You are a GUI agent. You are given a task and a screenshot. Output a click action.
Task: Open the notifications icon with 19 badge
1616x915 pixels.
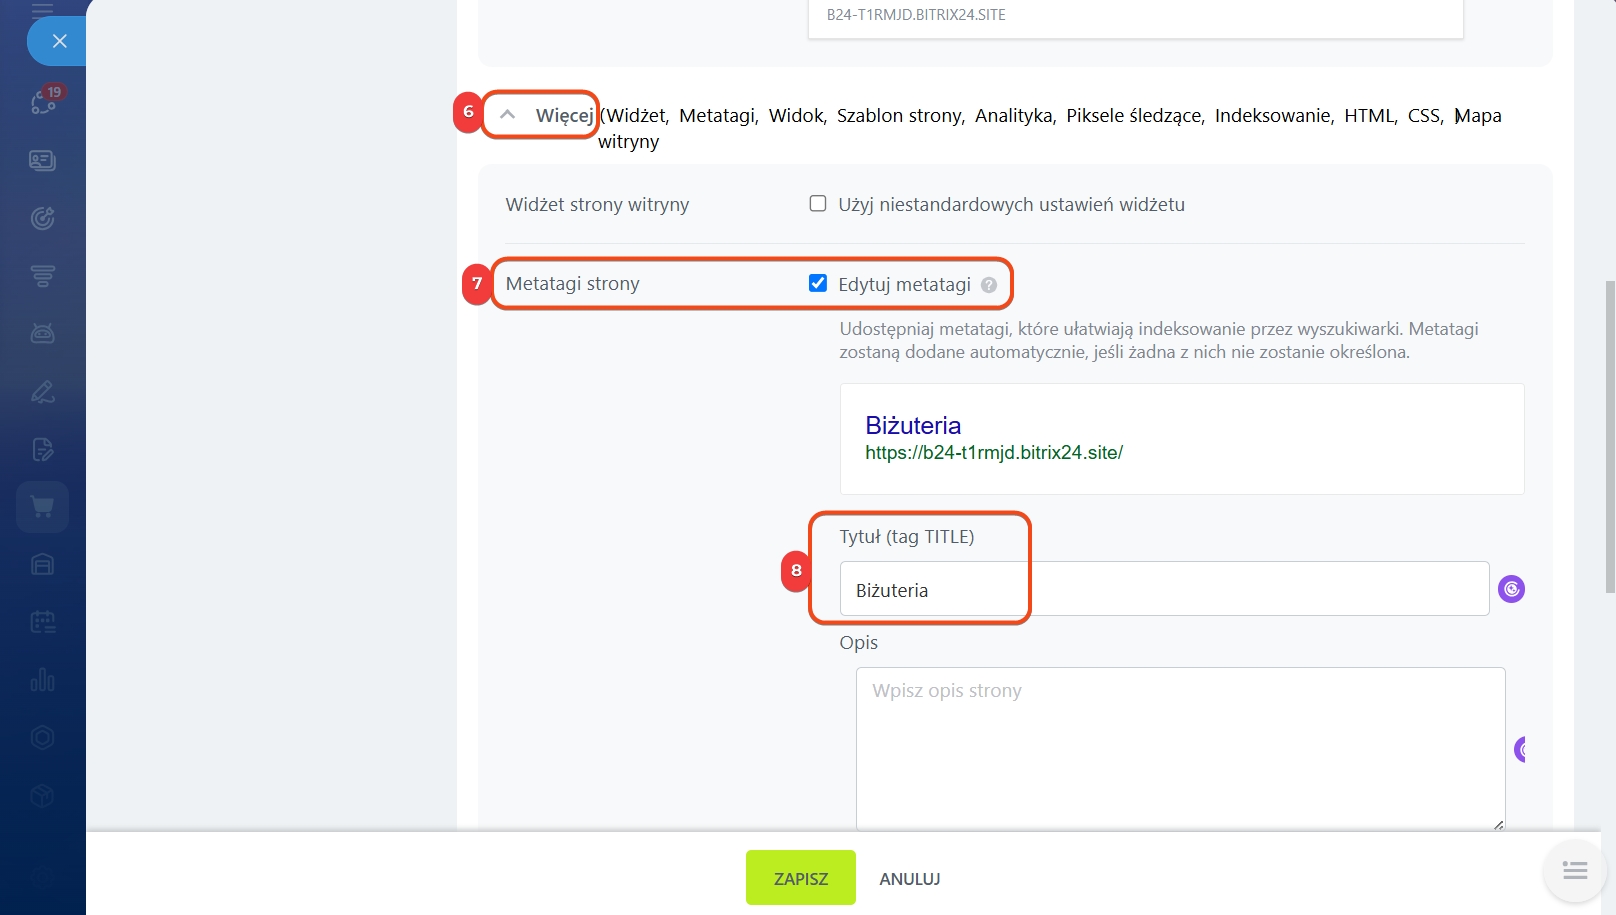44,101
